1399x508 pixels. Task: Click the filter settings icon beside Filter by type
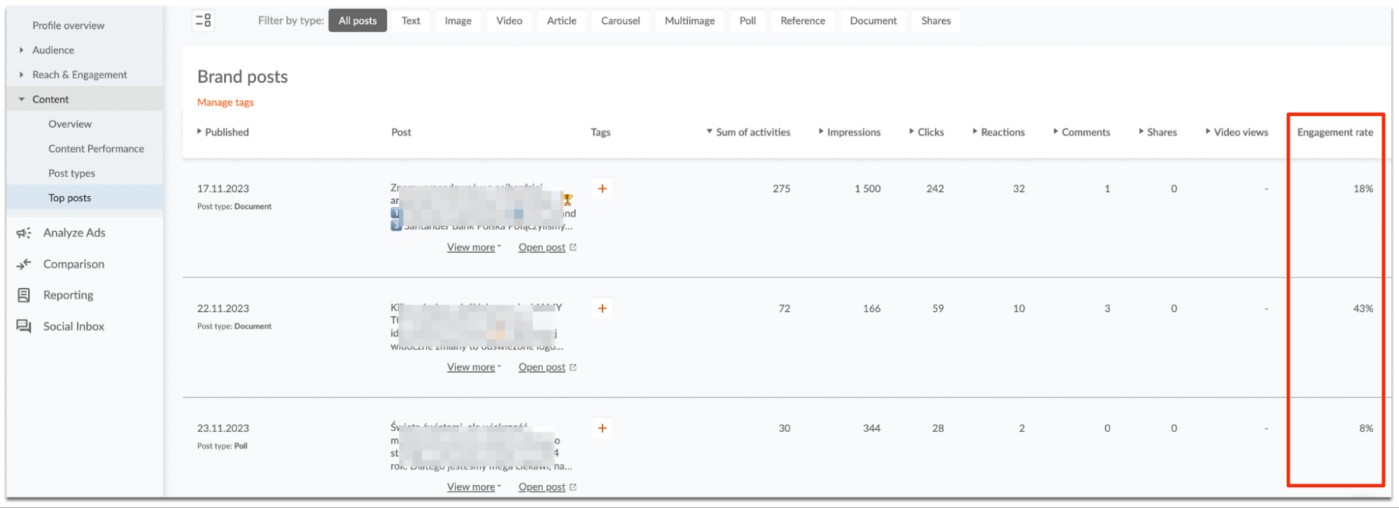coord(203,20)
